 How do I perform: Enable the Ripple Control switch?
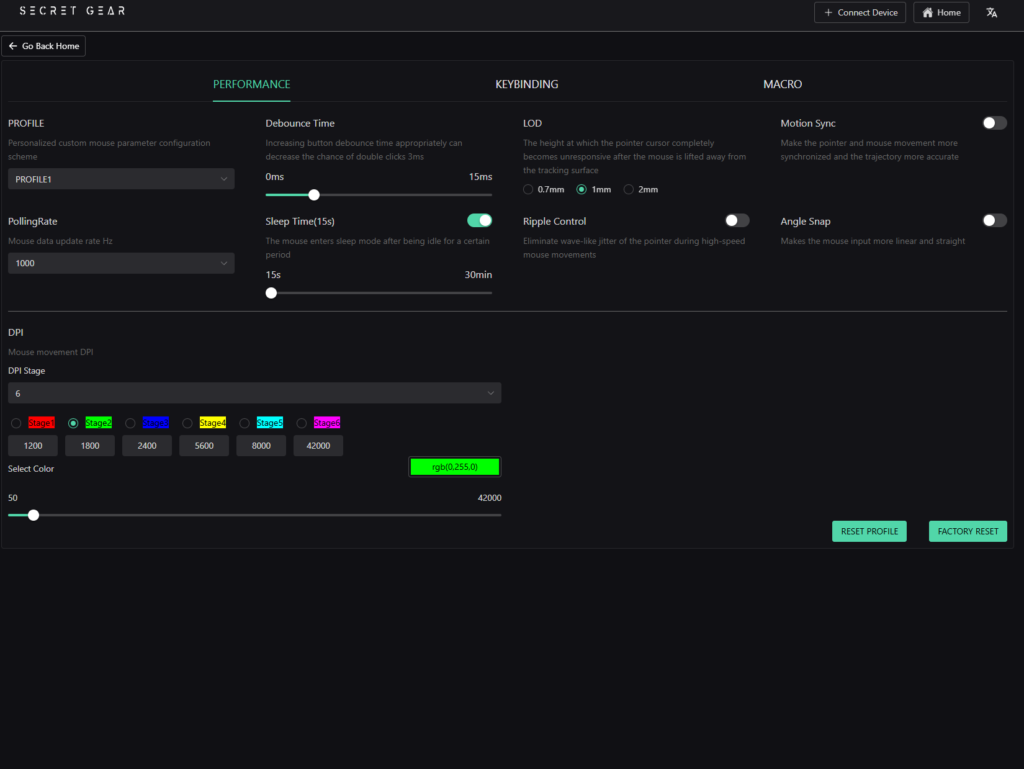click(737, 221)
